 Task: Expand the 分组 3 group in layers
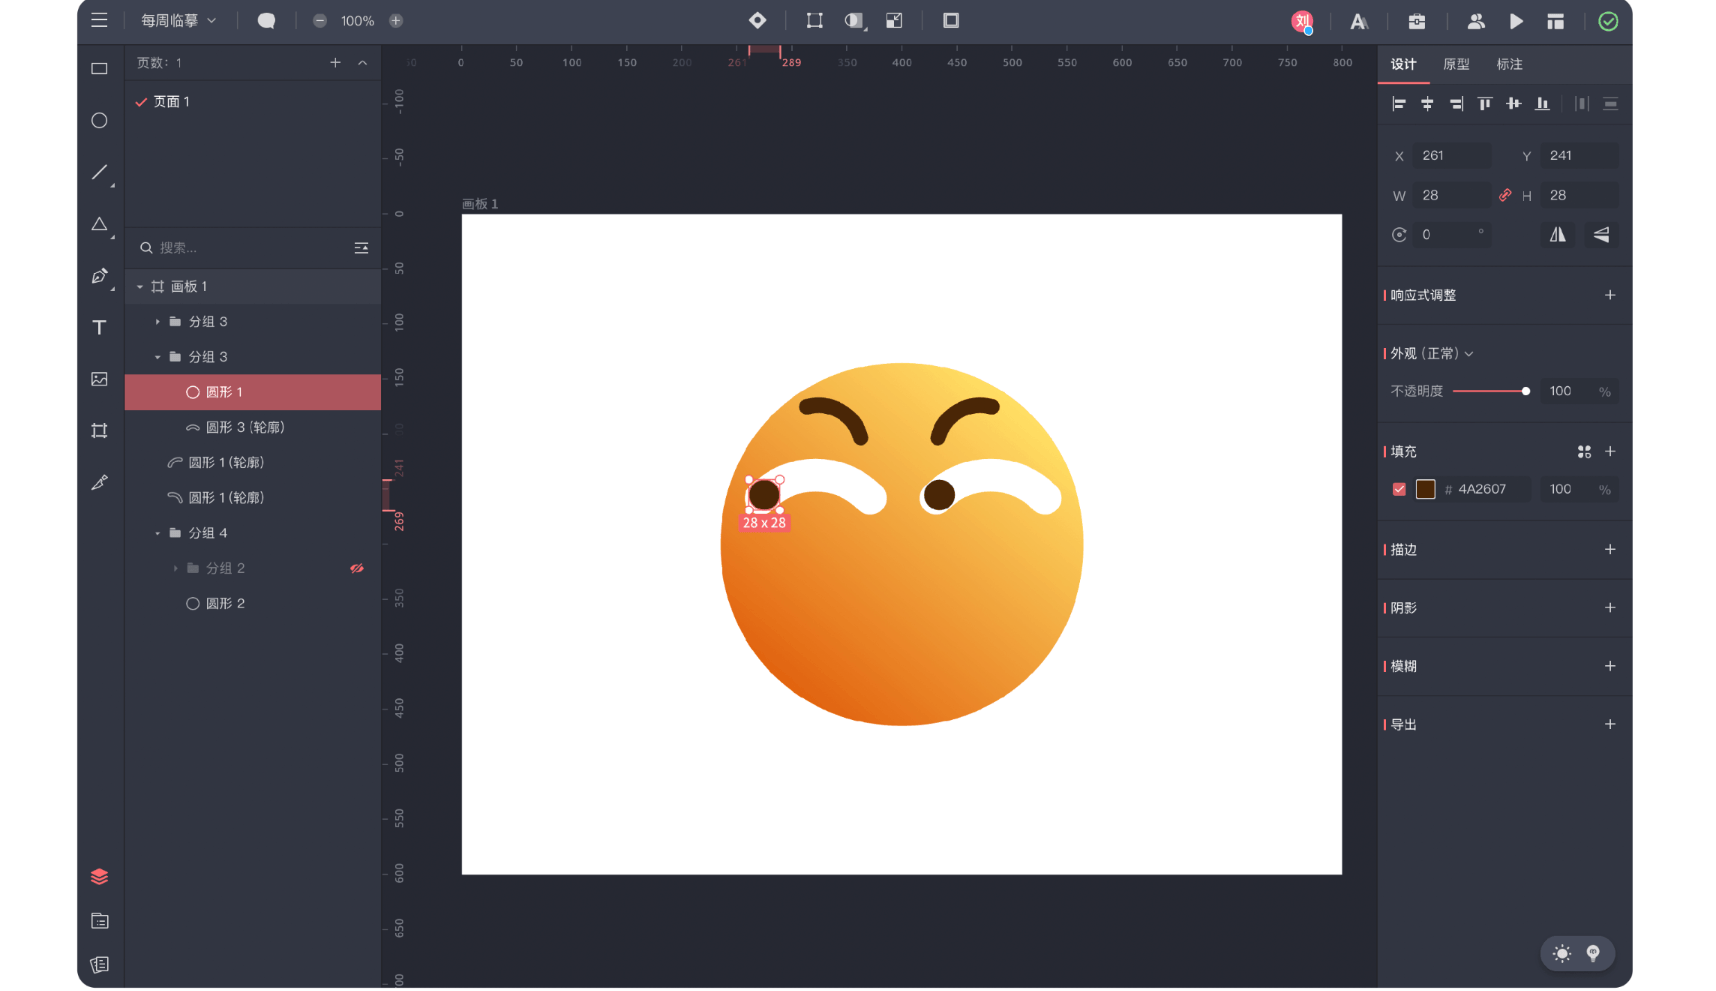tap(157, 321)
